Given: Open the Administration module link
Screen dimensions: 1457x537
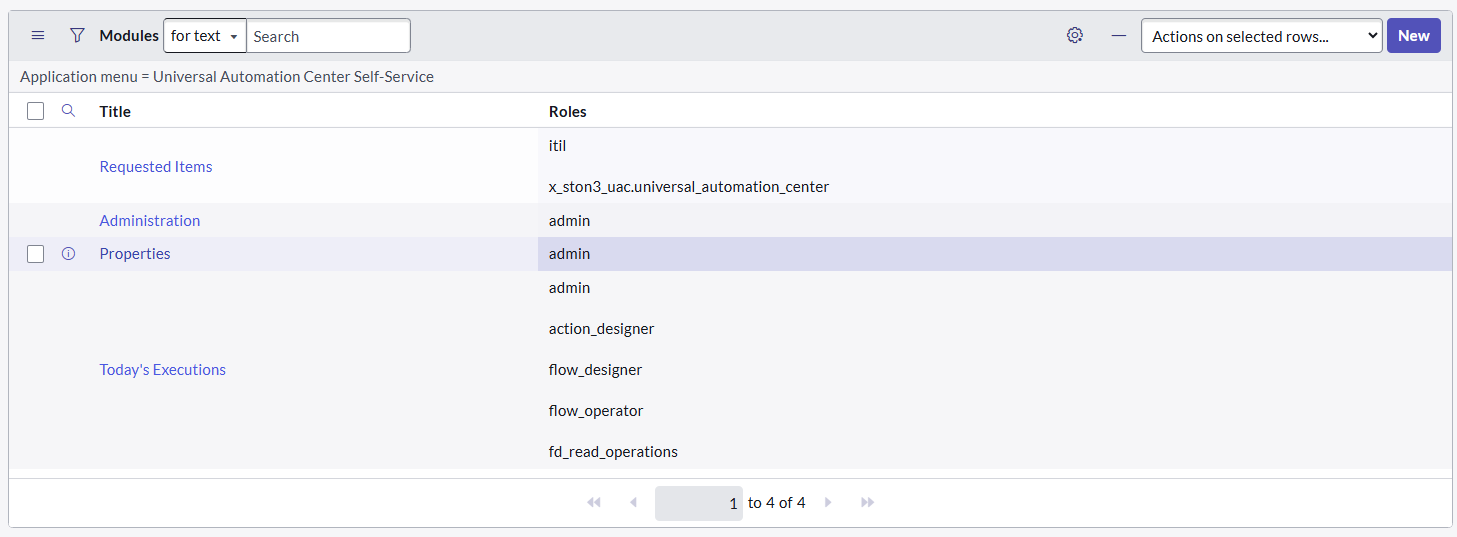Looking at the screenshot, I should (150, 221).
